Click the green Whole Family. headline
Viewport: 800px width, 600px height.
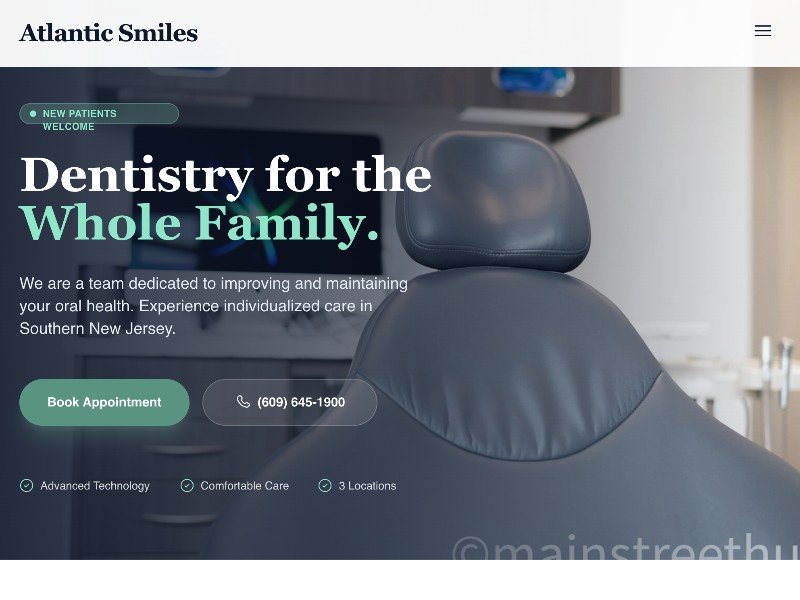199,223
